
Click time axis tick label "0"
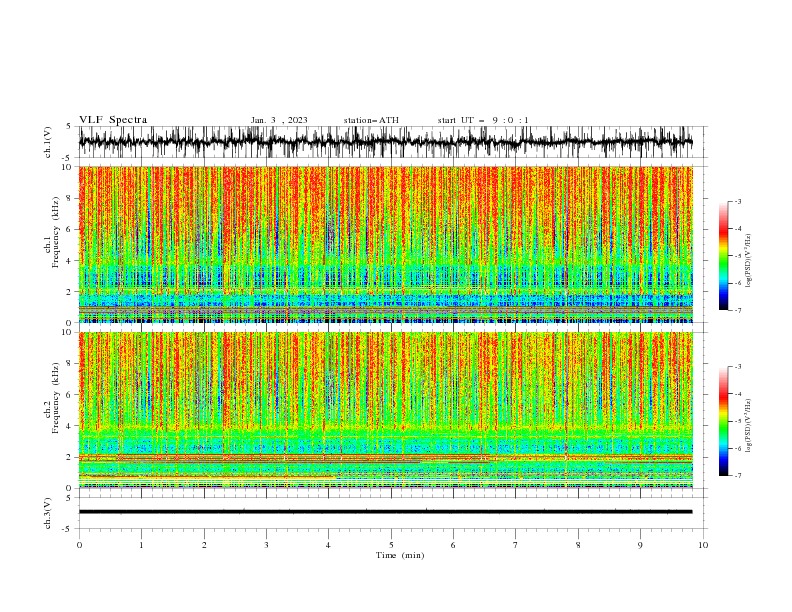coord(79,545)
